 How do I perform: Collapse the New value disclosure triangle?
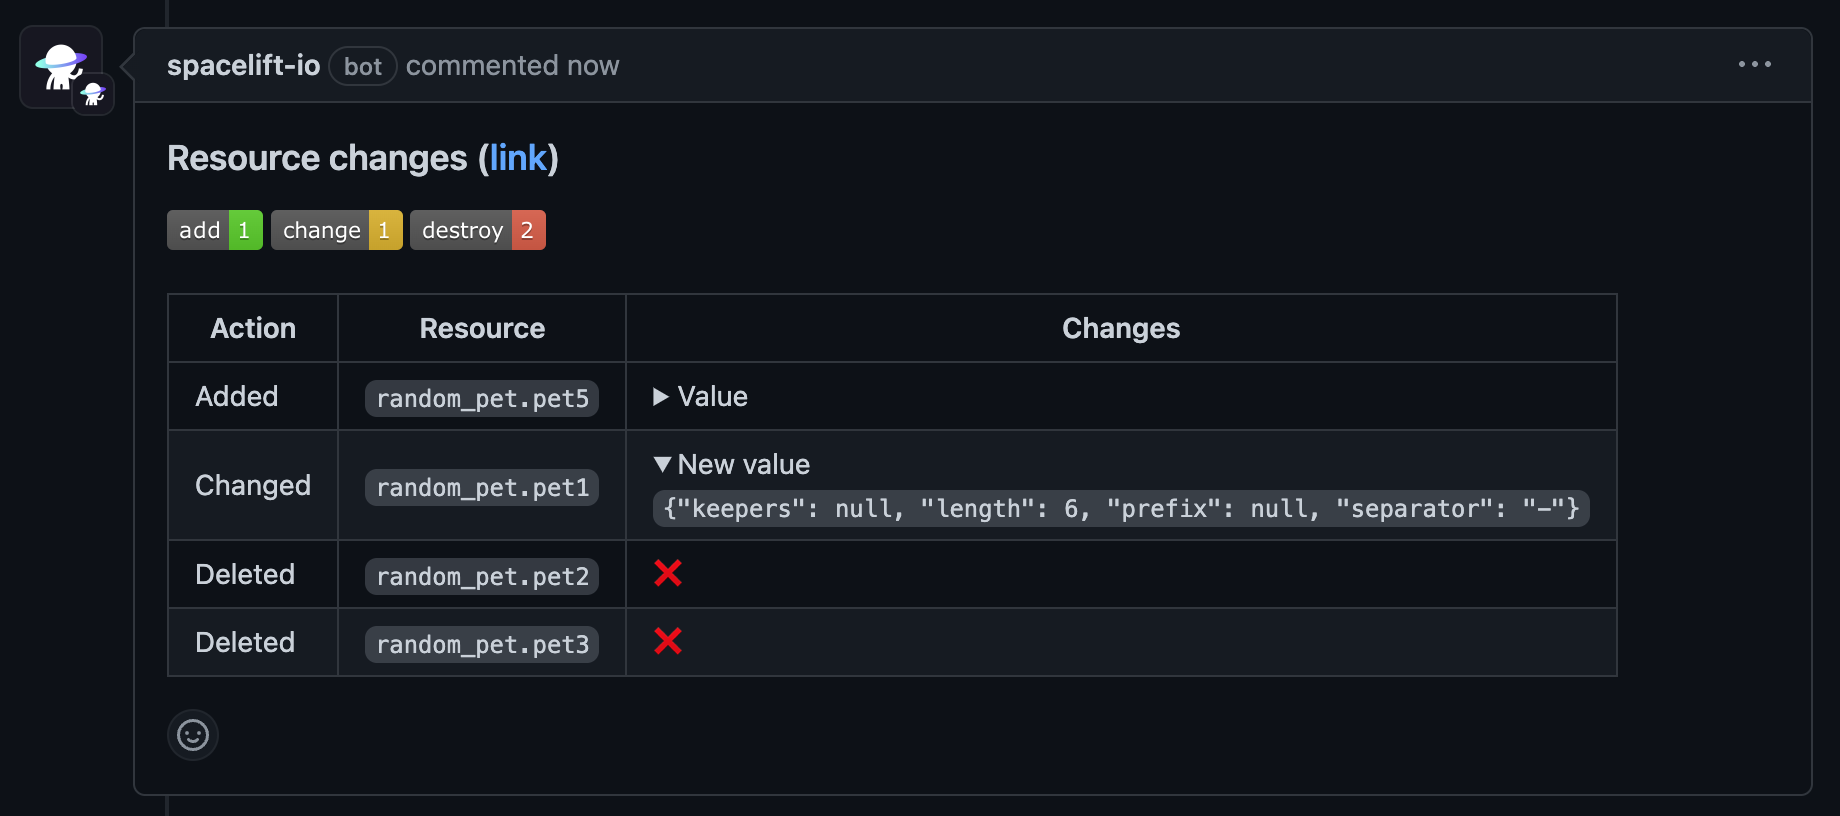coord(662,464)
